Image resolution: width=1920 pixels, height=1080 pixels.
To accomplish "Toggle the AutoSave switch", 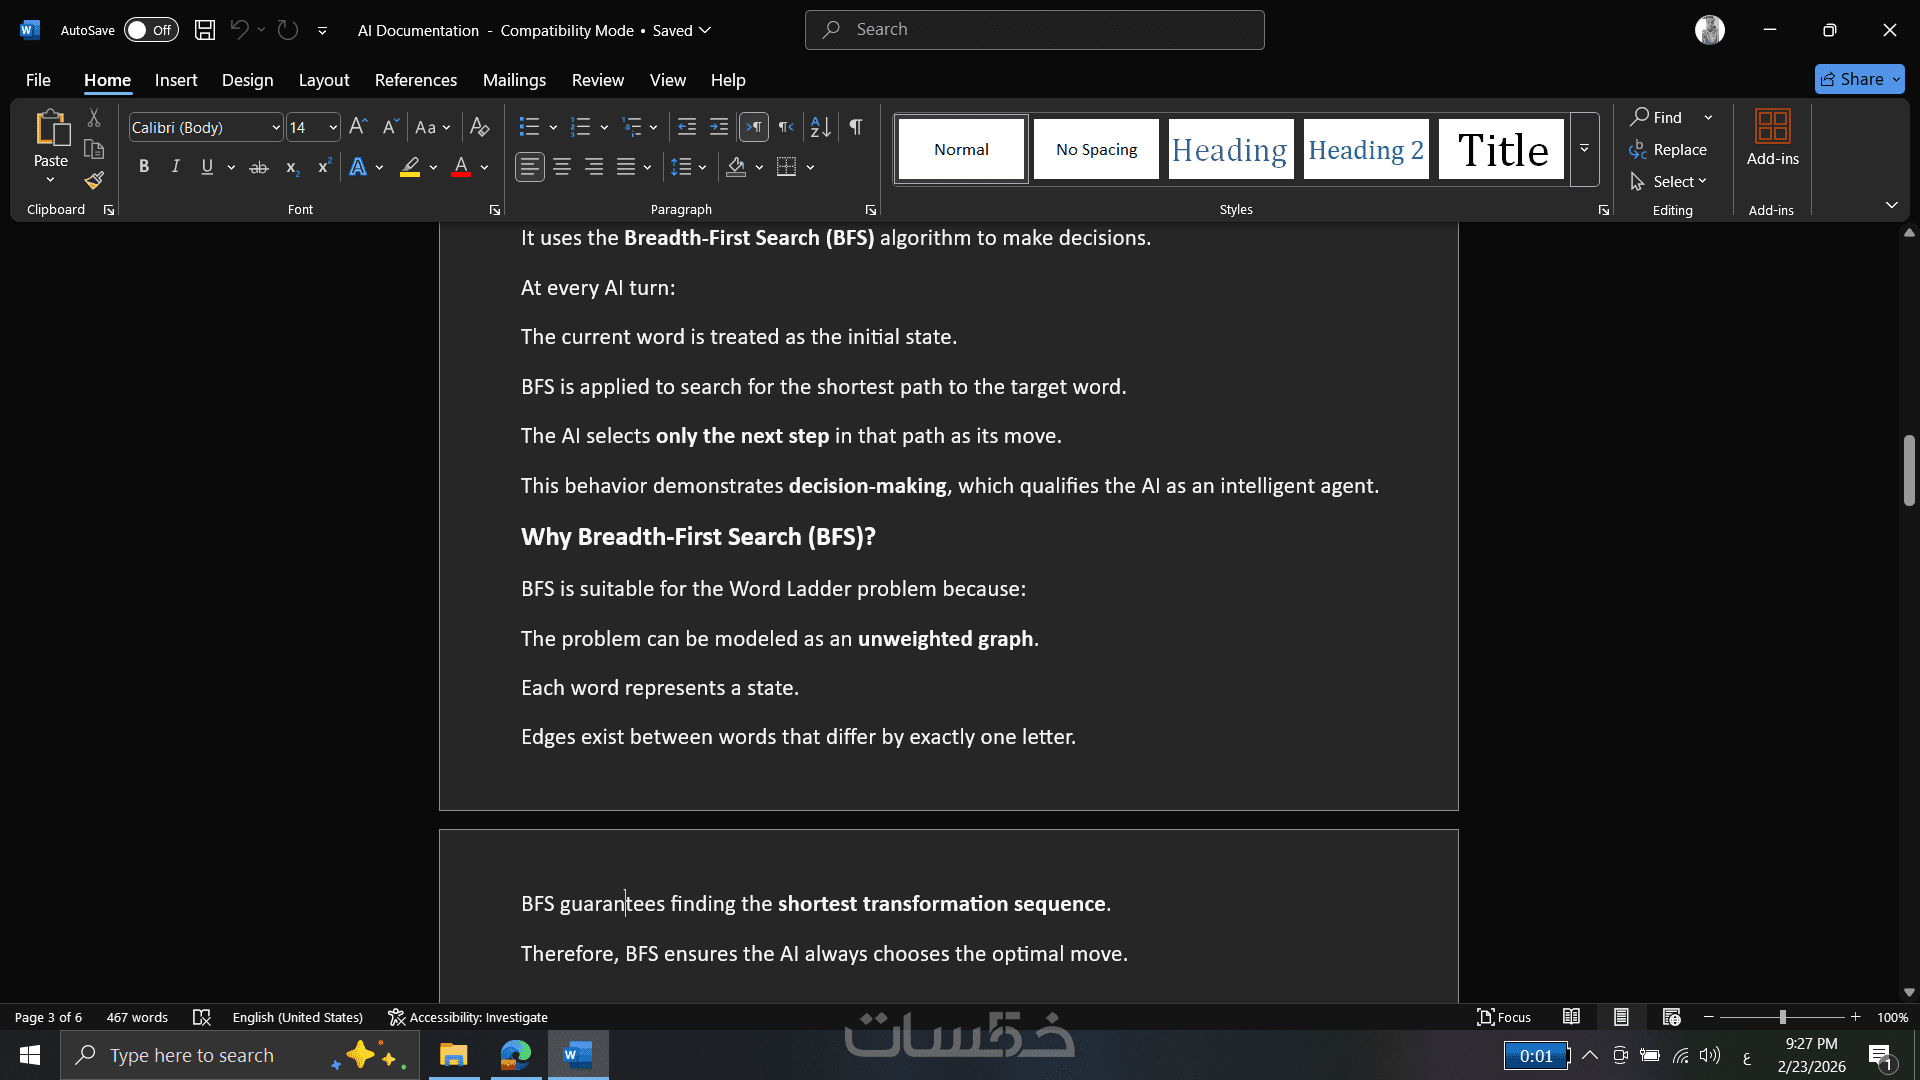I will (x=150, y=30).
